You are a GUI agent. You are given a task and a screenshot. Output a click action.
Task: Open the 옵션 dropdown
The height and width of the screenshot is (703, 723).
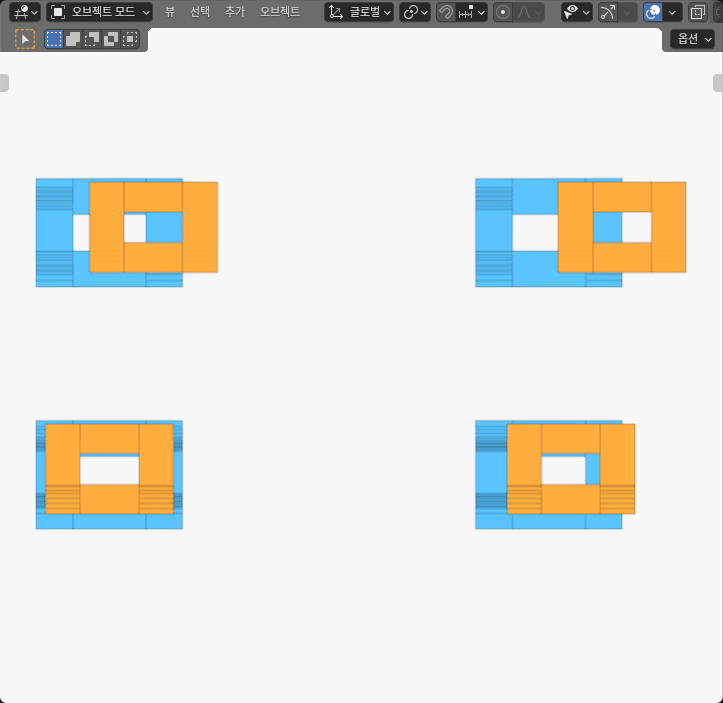coord(695,39)
